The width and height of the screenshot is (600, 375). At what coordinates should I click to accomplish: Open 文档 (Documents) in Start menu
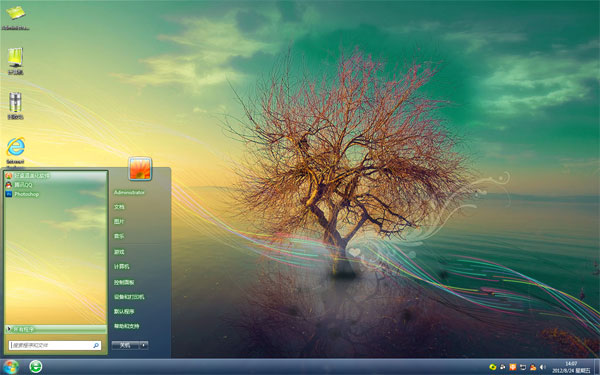[119, 207]
